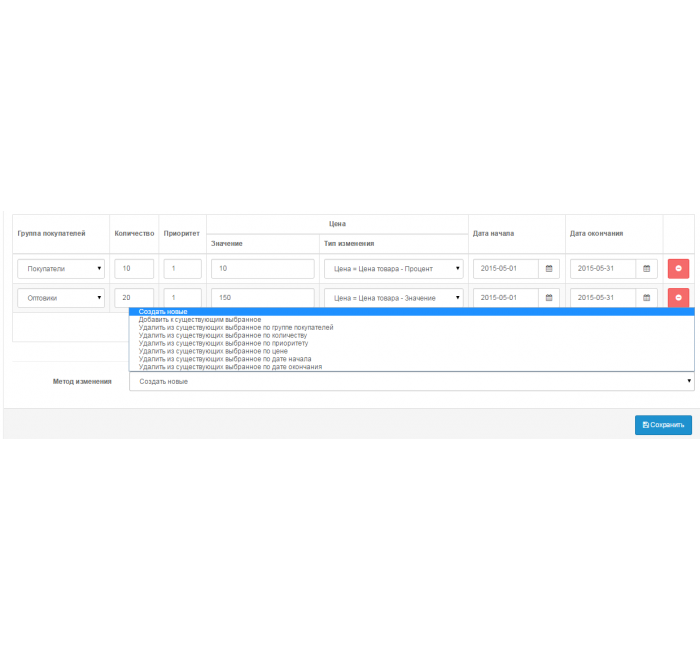
Task: Focus priority field in Покупатели row
Action: coord(182,269)
